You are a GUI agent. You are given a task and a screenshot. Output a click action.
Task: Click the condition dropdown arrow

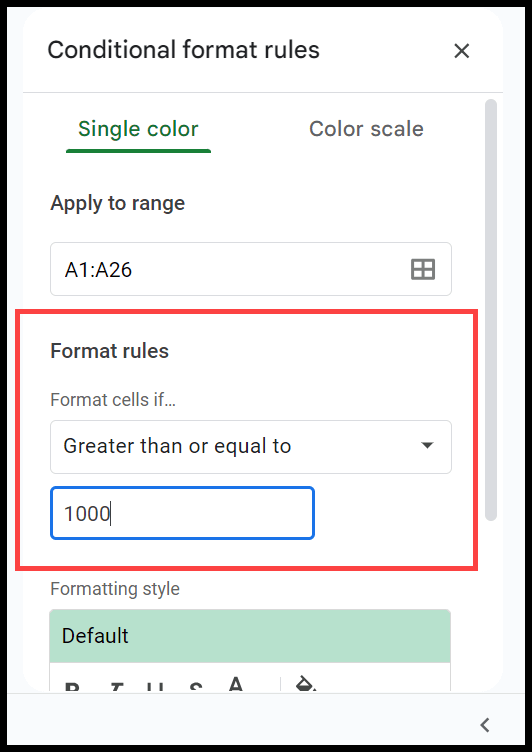pyautogui.click(x=426, y=446)
